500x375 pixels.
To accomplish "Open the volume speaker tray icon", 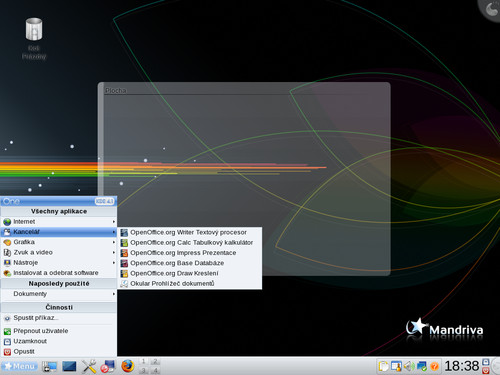I will click(409, 366).
